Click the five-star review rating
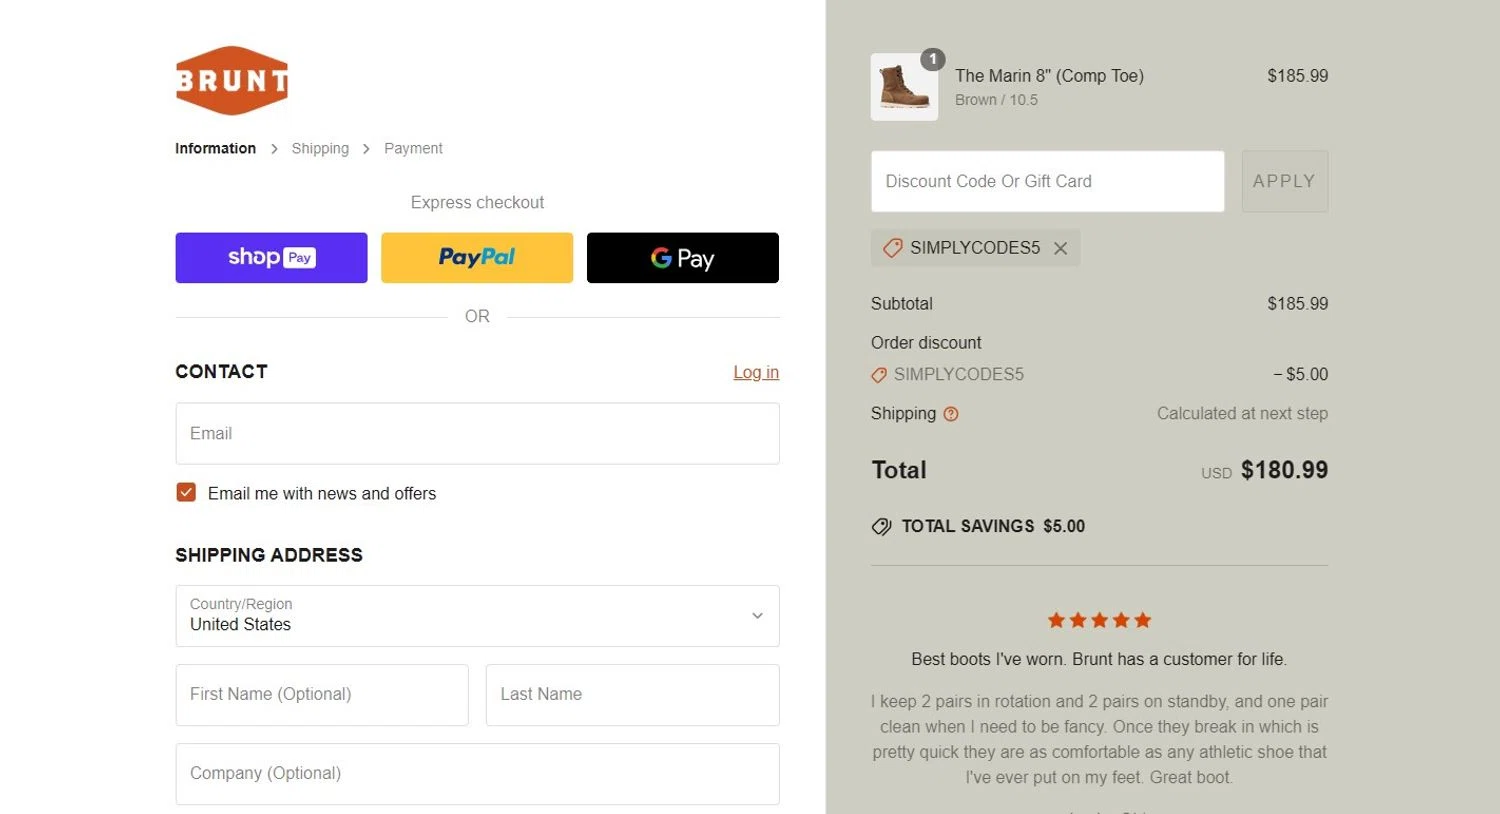Image resolution: width=1500 pixels, height=814 pixels. [x=1099, y=620]
